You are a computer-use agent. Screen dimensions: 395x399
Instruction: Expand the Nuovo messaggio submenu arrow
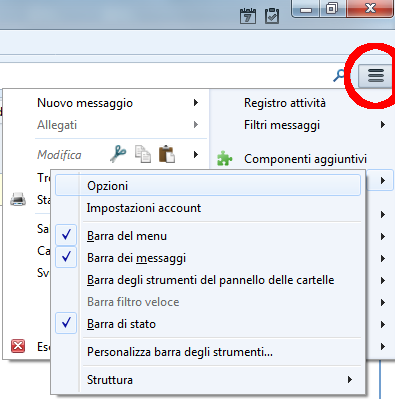[196, 103]
